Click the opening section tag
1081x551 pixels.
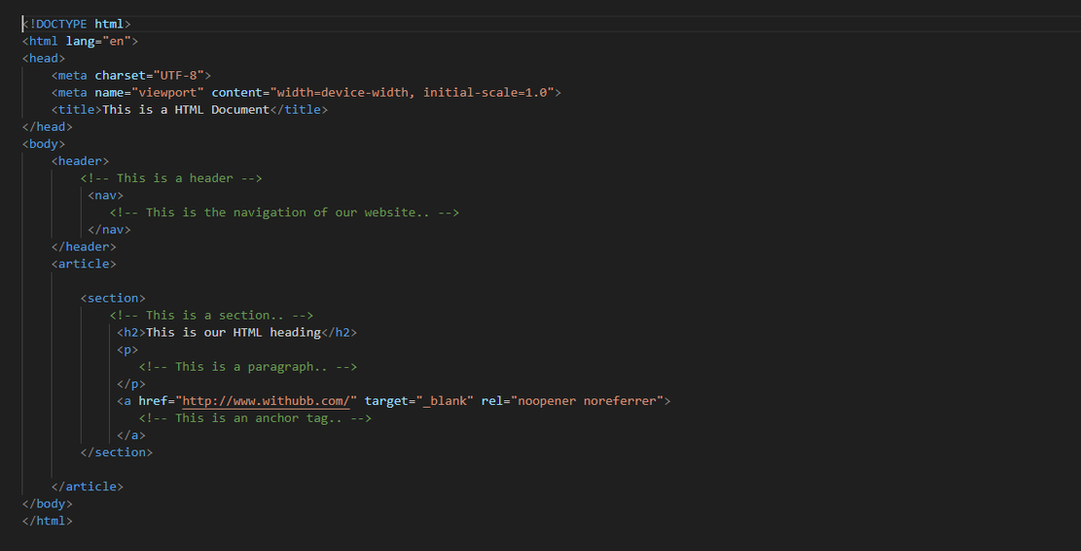(x=113, y=298)
